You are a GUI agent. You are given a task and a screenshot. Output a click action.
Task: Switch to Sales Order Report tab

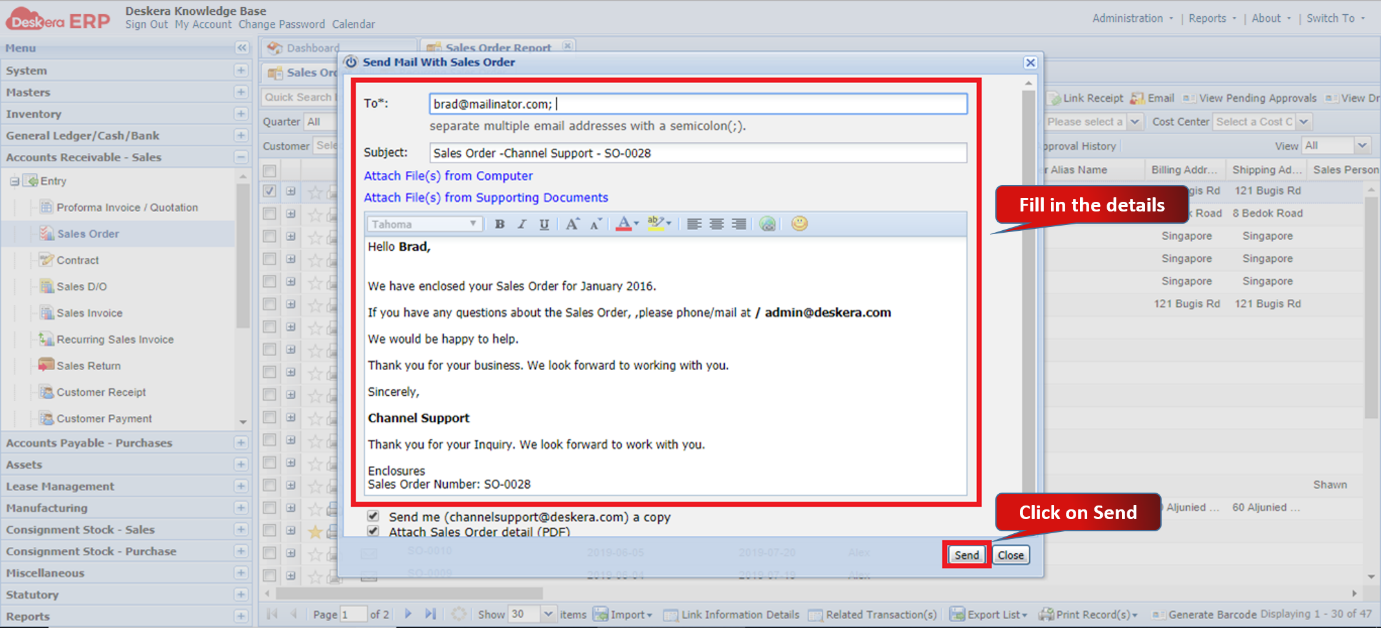(498, 47)
